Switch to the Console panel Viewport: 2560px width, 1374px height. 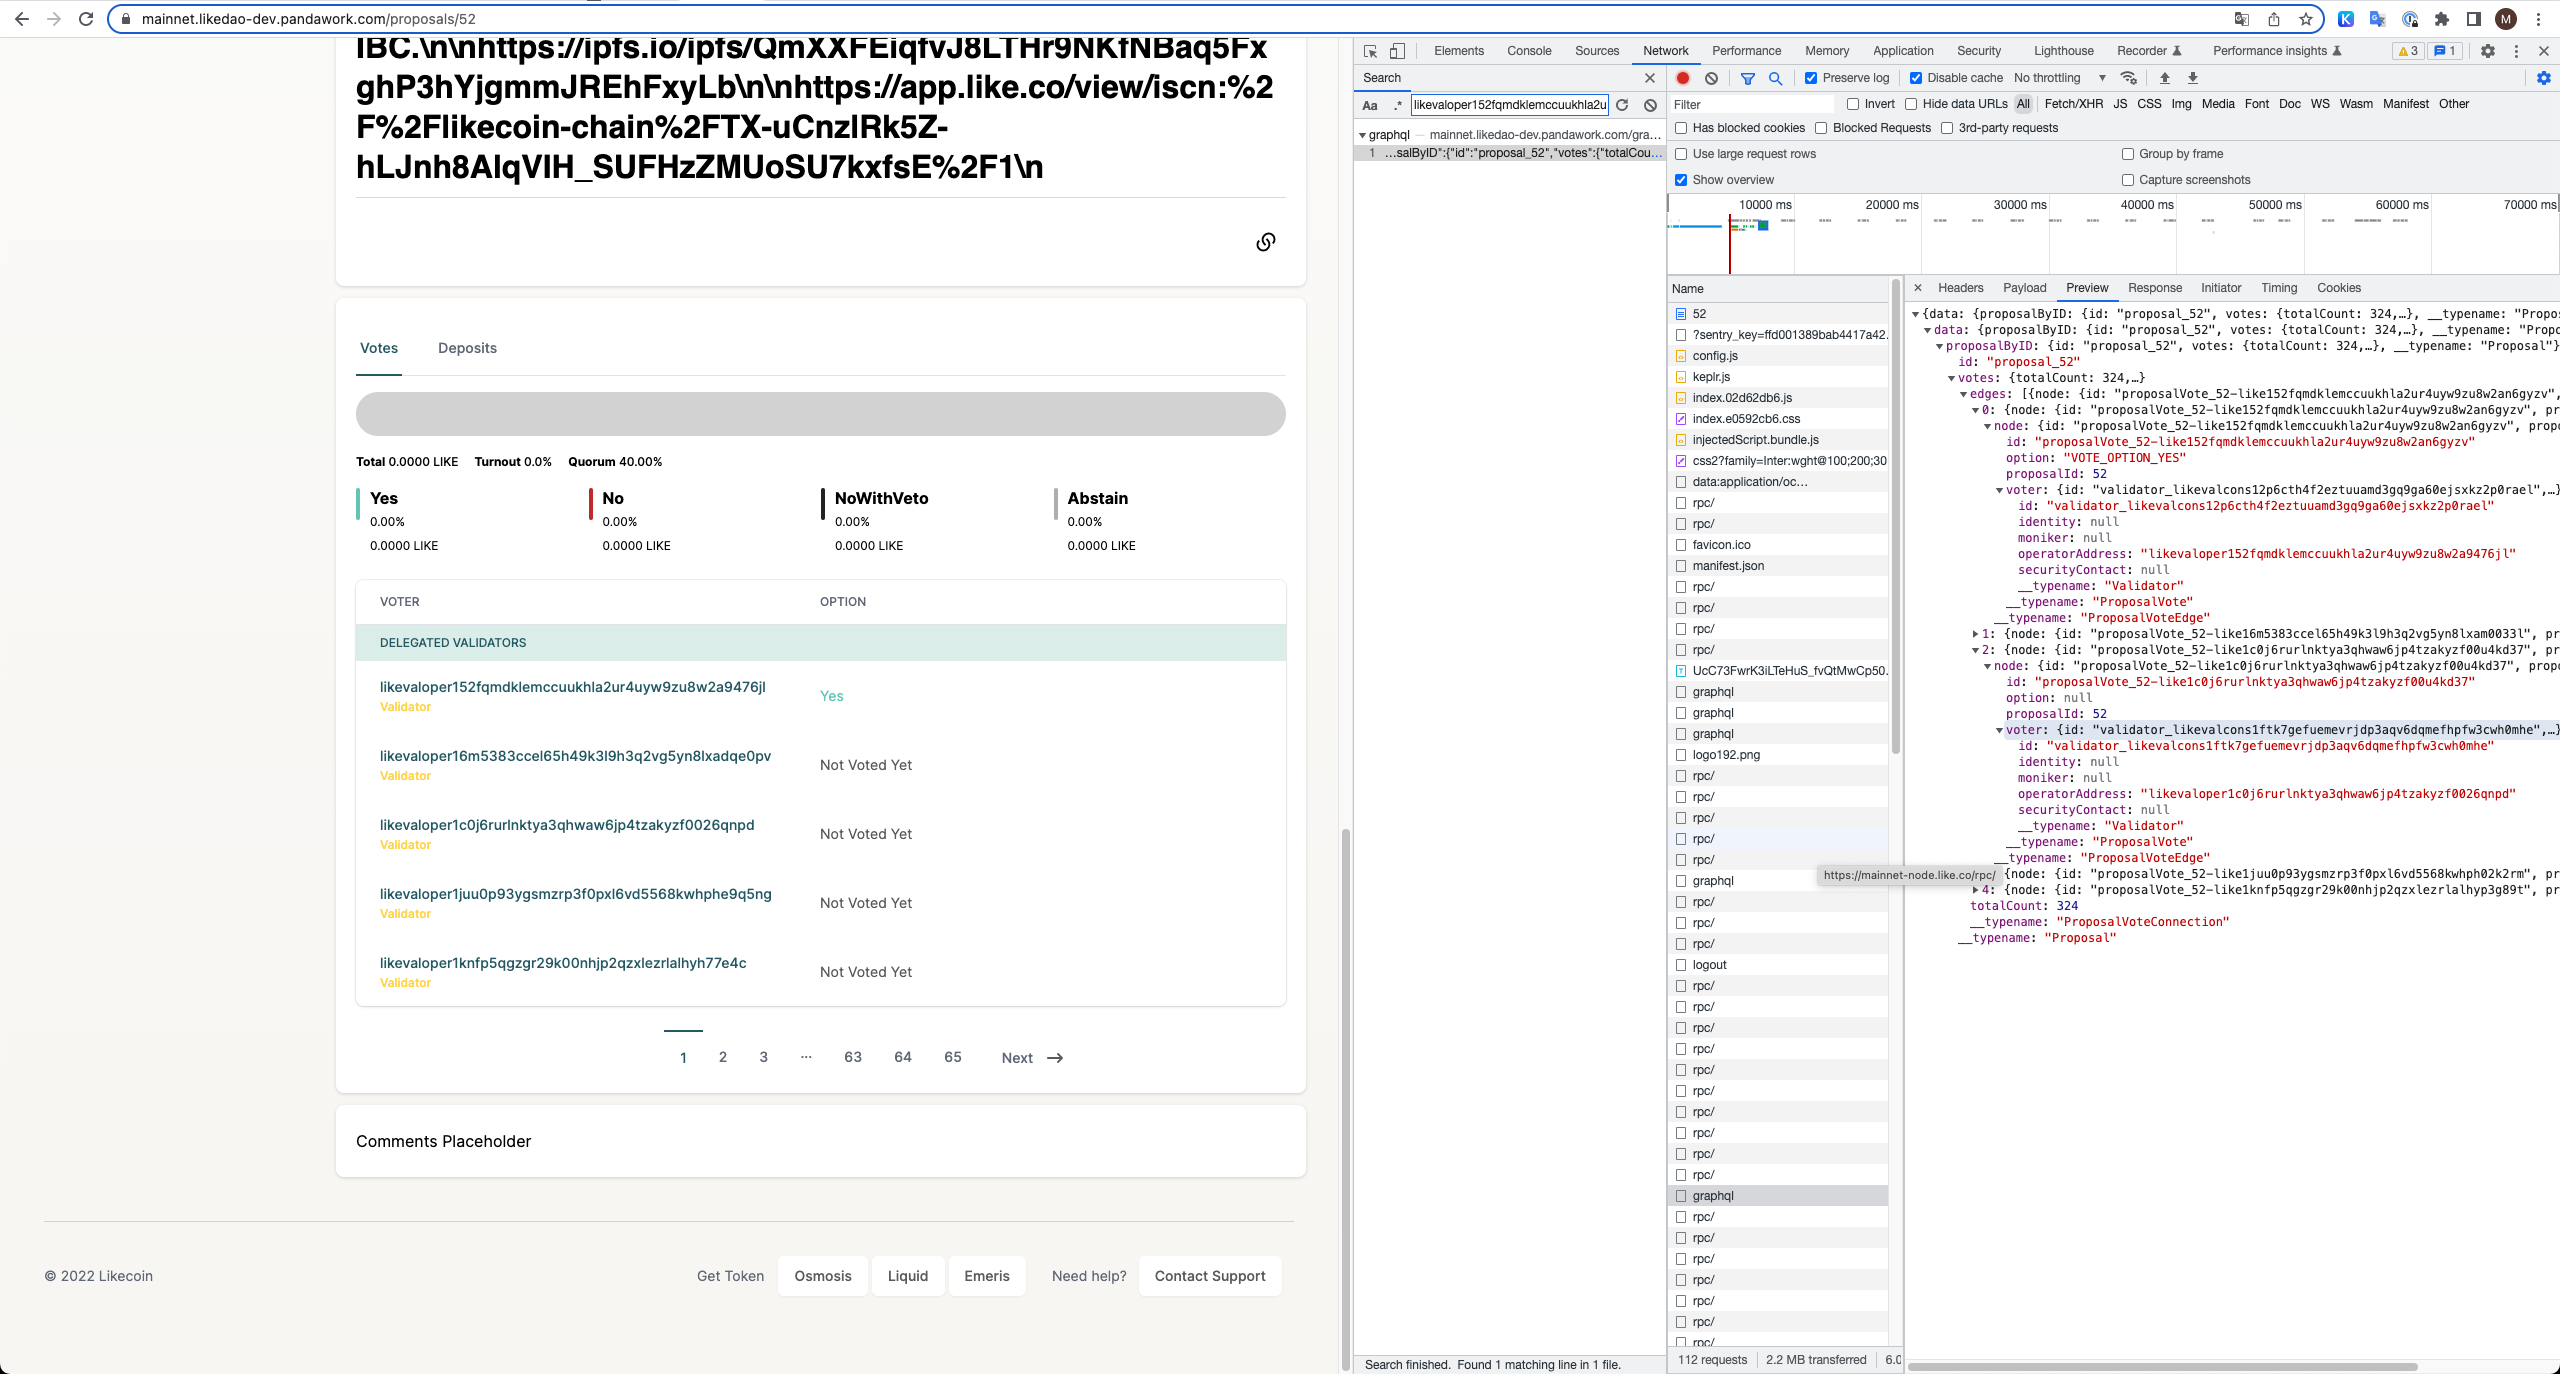(1529, 51)
